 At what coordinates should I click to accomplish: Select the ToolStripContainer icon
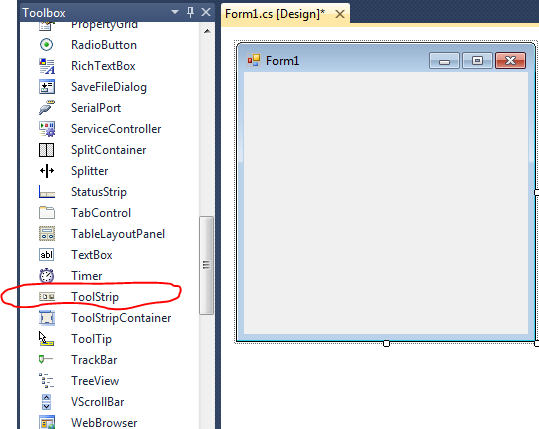[x=46, y=318]
